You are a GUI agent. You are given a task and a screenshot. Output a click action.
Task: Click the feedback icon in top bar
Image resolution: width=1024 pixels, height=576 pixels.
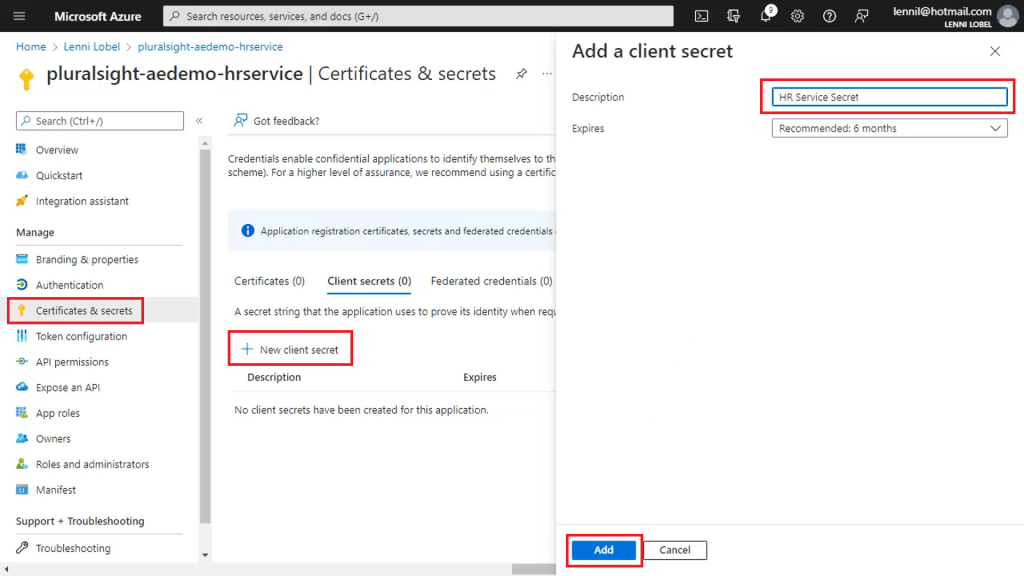point(862,16)
